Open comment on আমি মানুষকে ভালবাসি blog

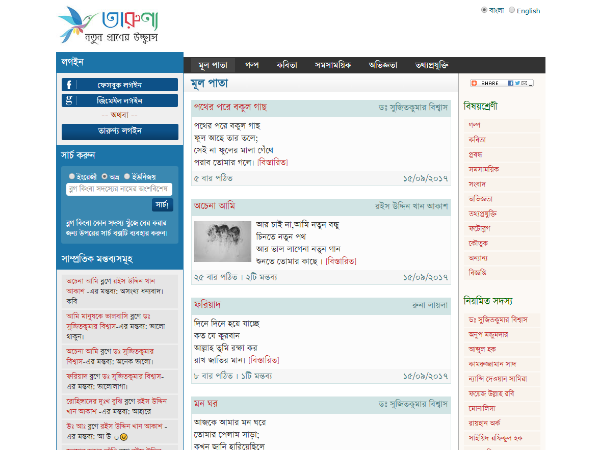pyautogui.click(x=120, y=326)
